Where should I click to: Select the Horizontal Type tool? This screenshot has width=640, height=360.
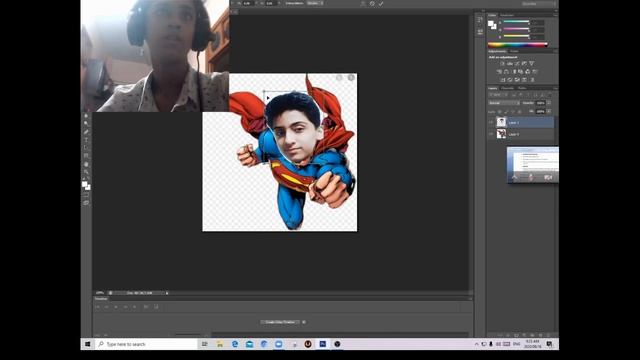coord(86,140)
